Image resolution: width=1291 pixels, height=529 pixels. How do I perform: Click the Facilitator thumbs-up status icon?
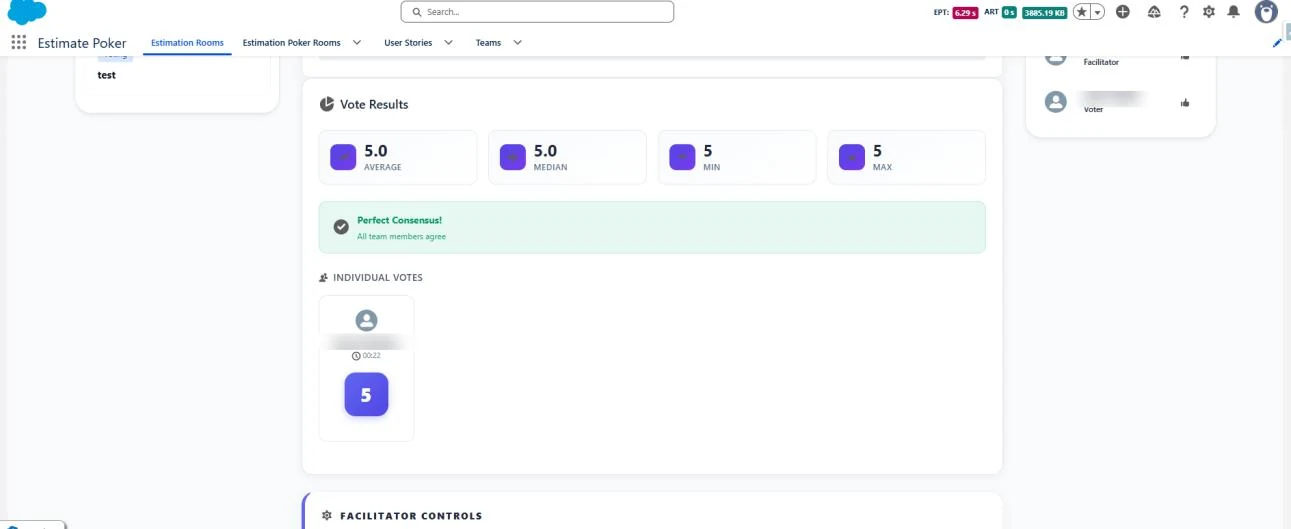pyautogui.click(x=1185, y=57)
